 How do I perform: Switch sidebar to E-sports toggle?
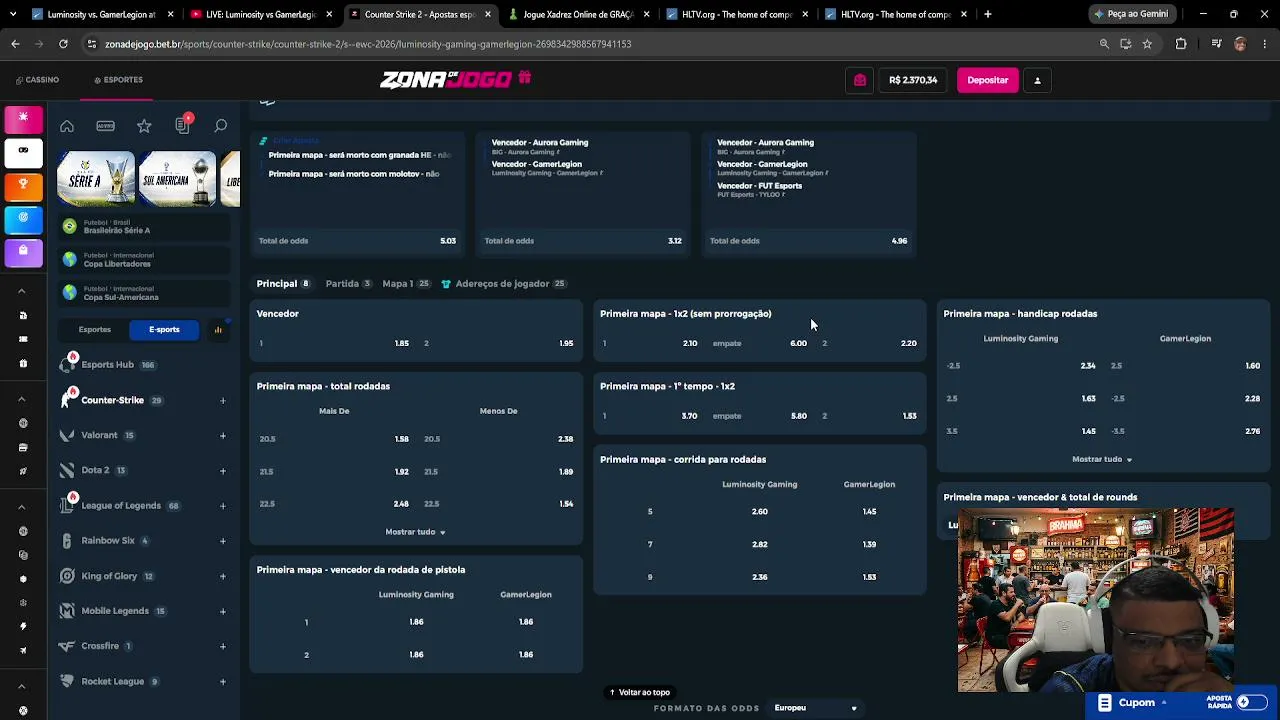point(164,330)
